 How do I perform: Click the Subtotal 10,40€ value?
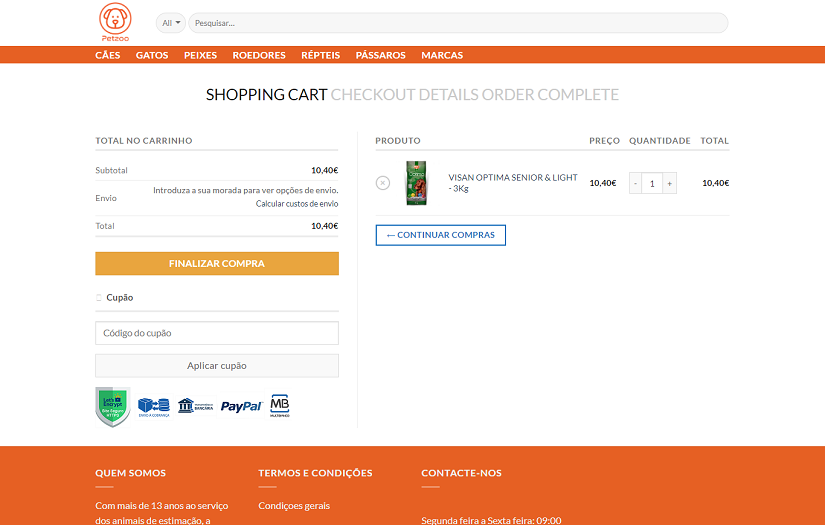[325, 170]
